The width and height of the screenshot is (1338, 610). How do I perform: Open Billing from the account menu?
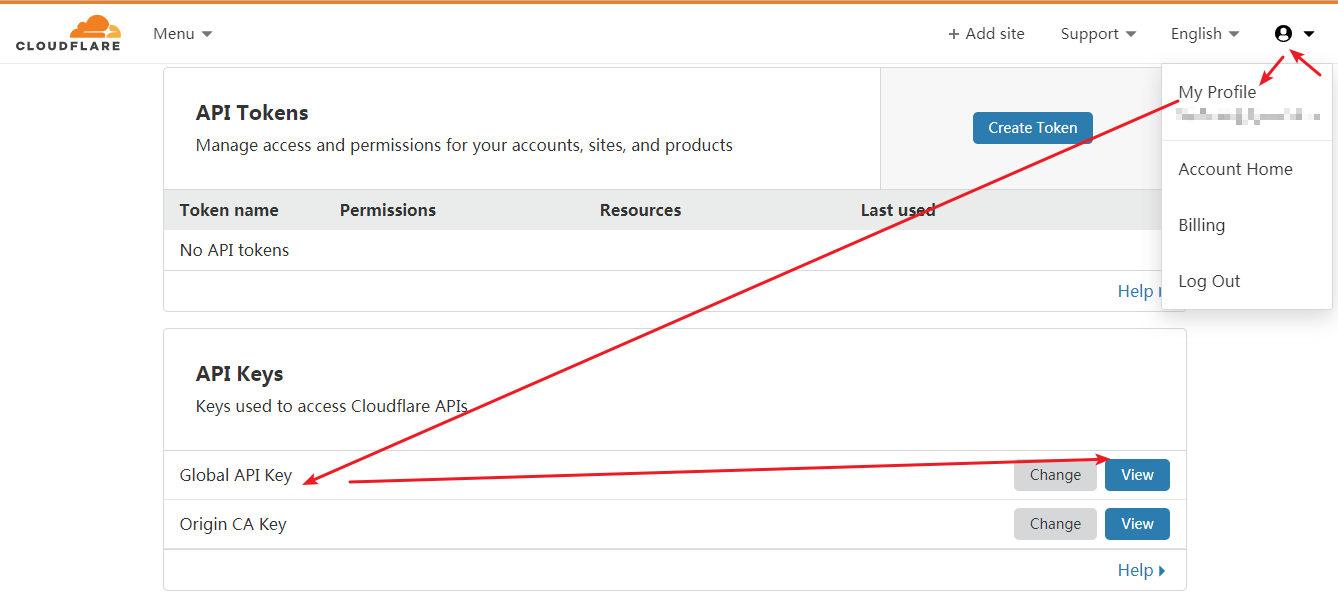click(1201, 225)
